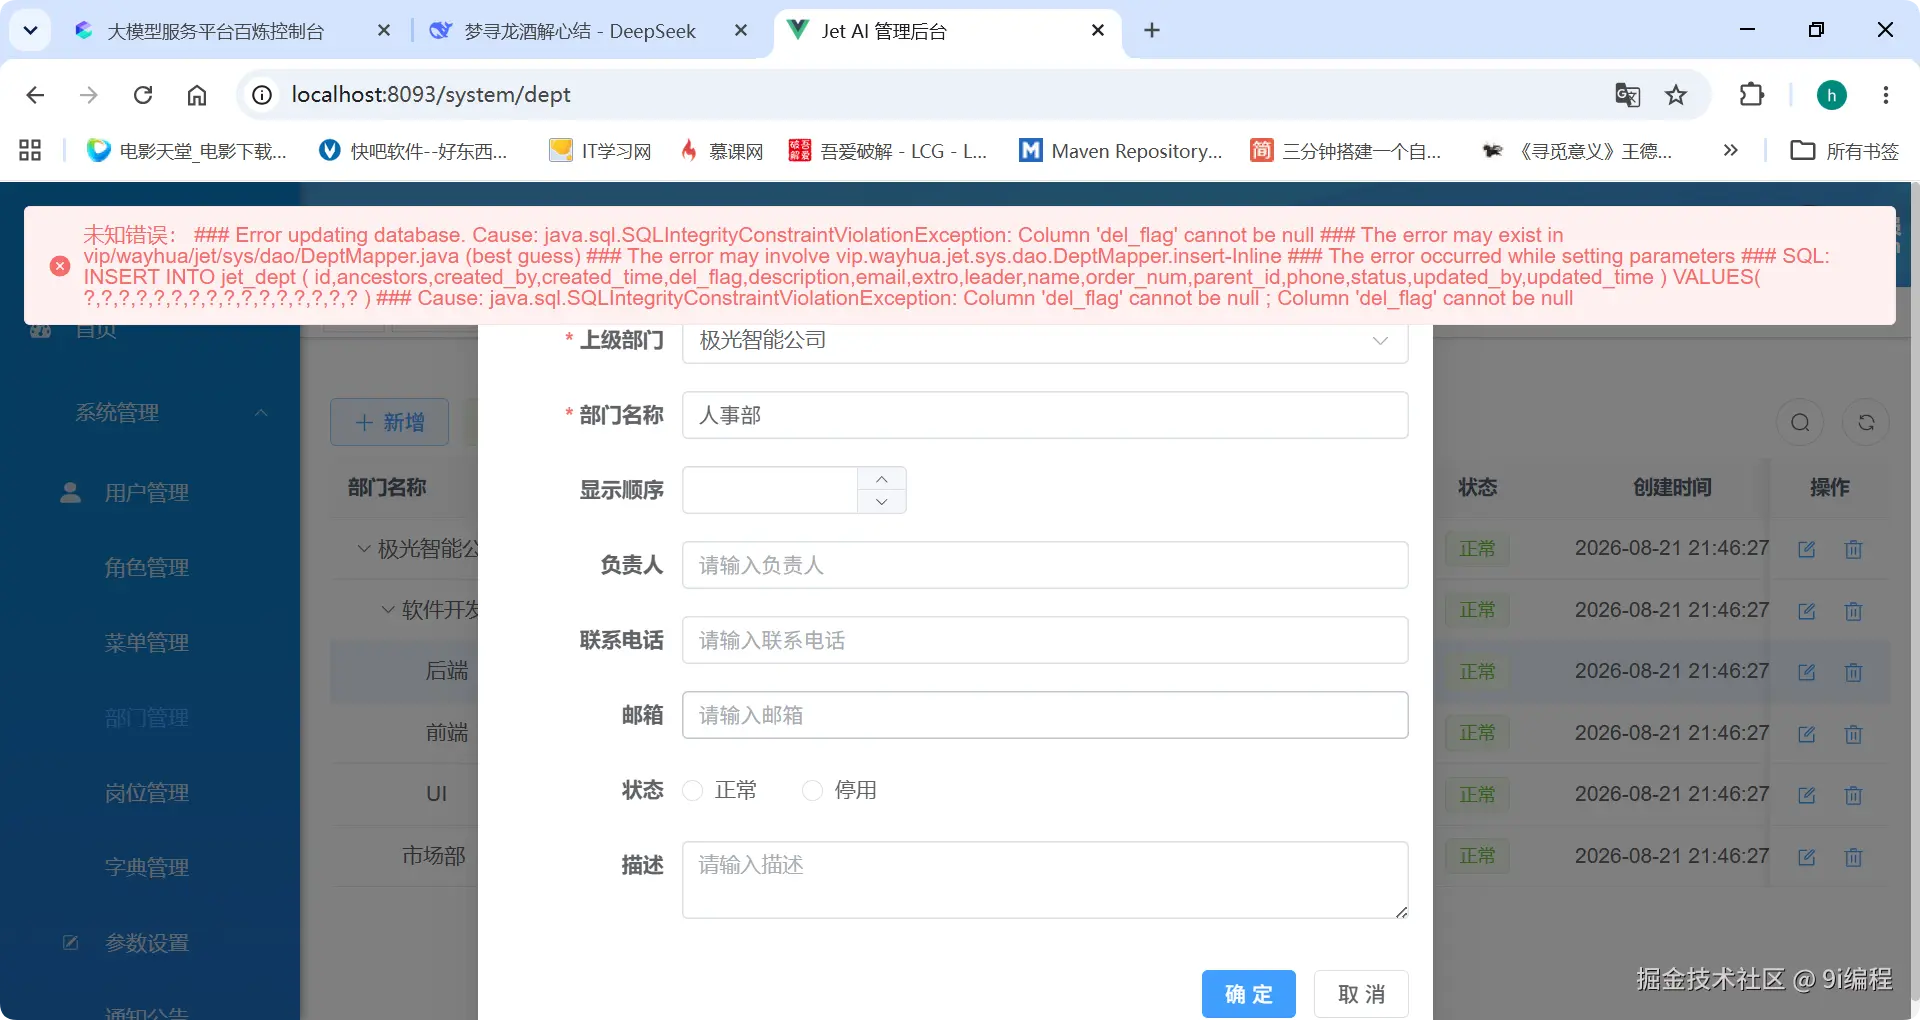The width and height of the screenshot is (1920, 1020).
Task: Show more bookmarks via double chevron
Action: [1730, 151]
